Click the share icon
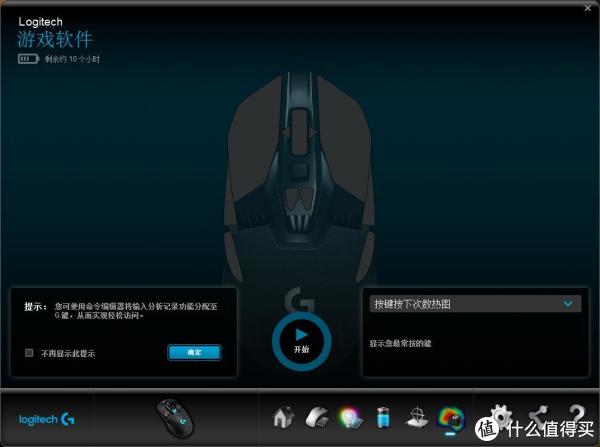The image size is (600, 447). pos(538,415)
